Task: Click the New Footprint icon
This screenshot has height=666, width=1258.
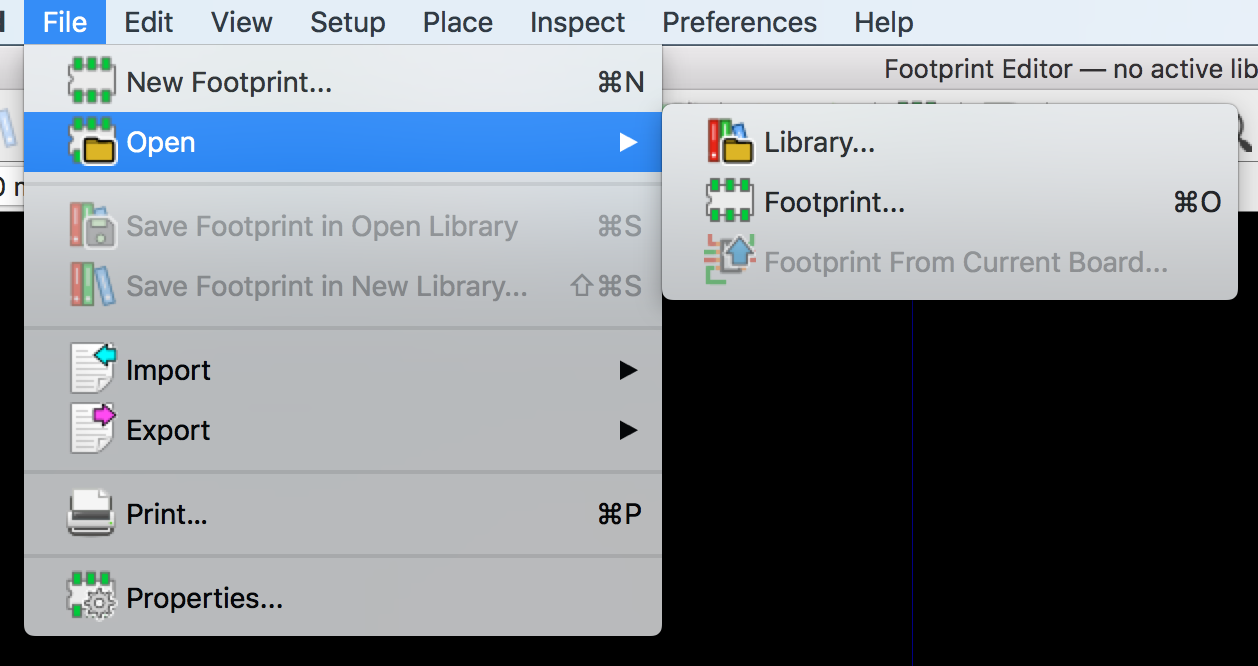Action: pos(91,82)
